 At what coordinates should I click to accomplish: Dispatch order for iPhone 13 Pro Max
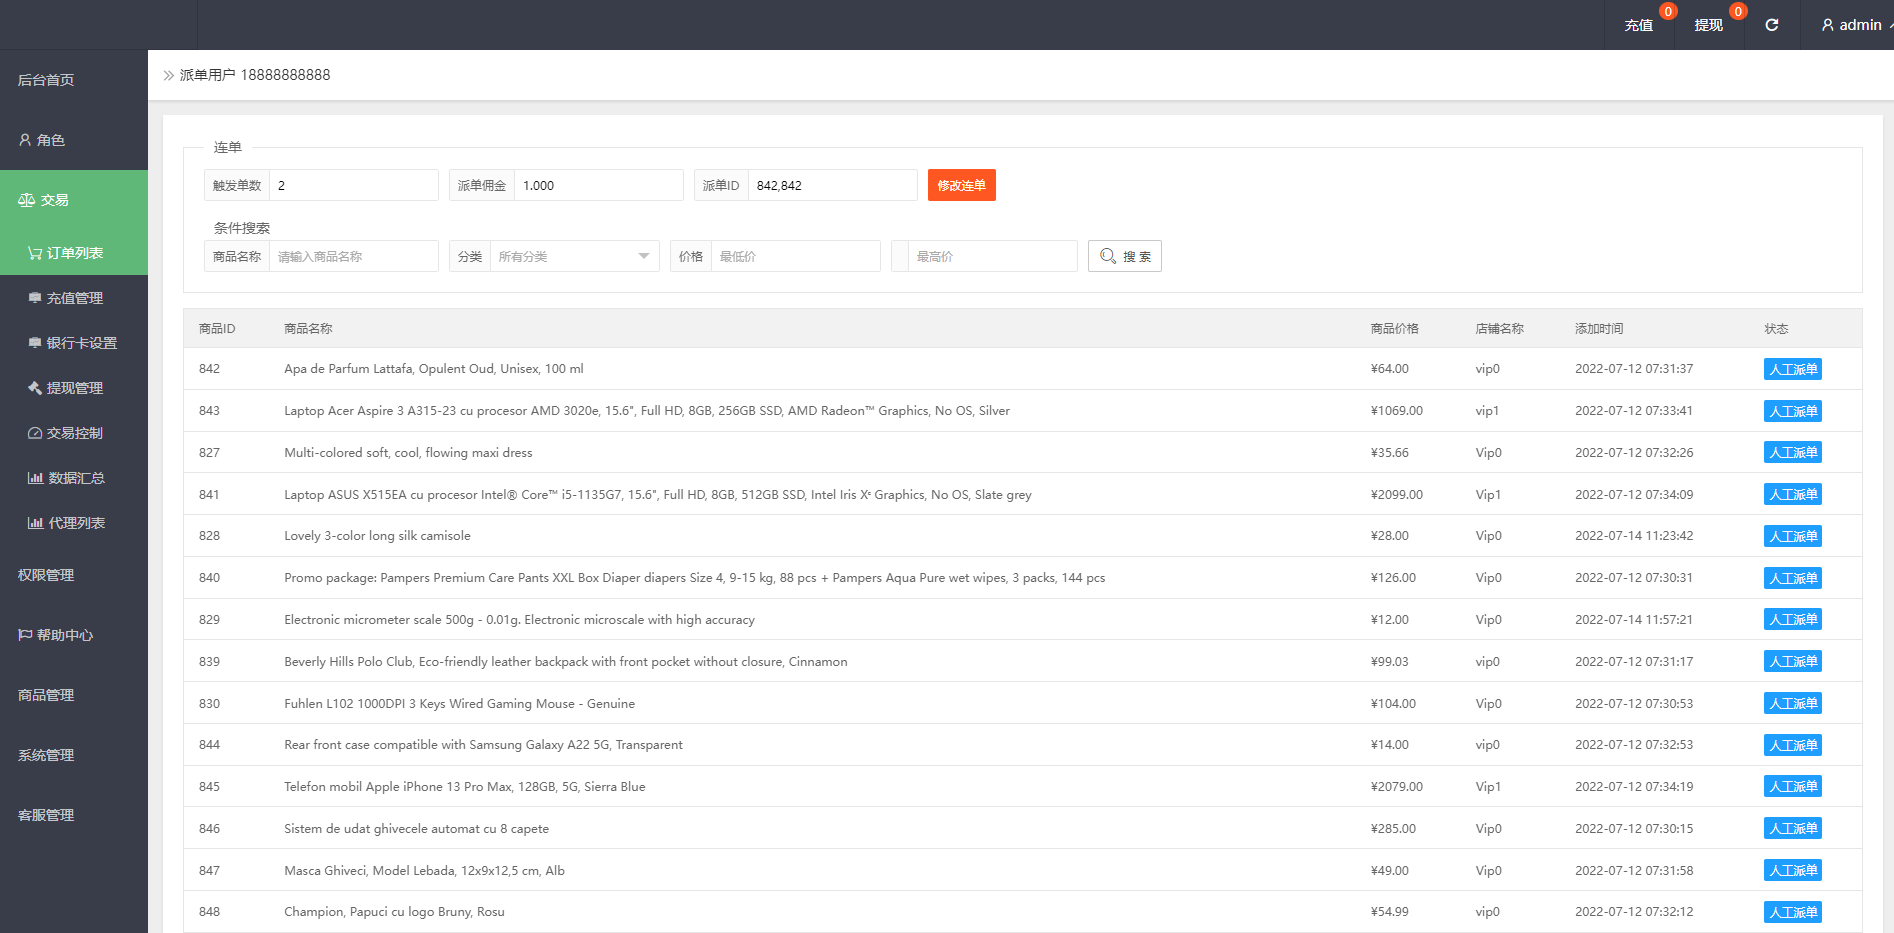pos(1792,787)
